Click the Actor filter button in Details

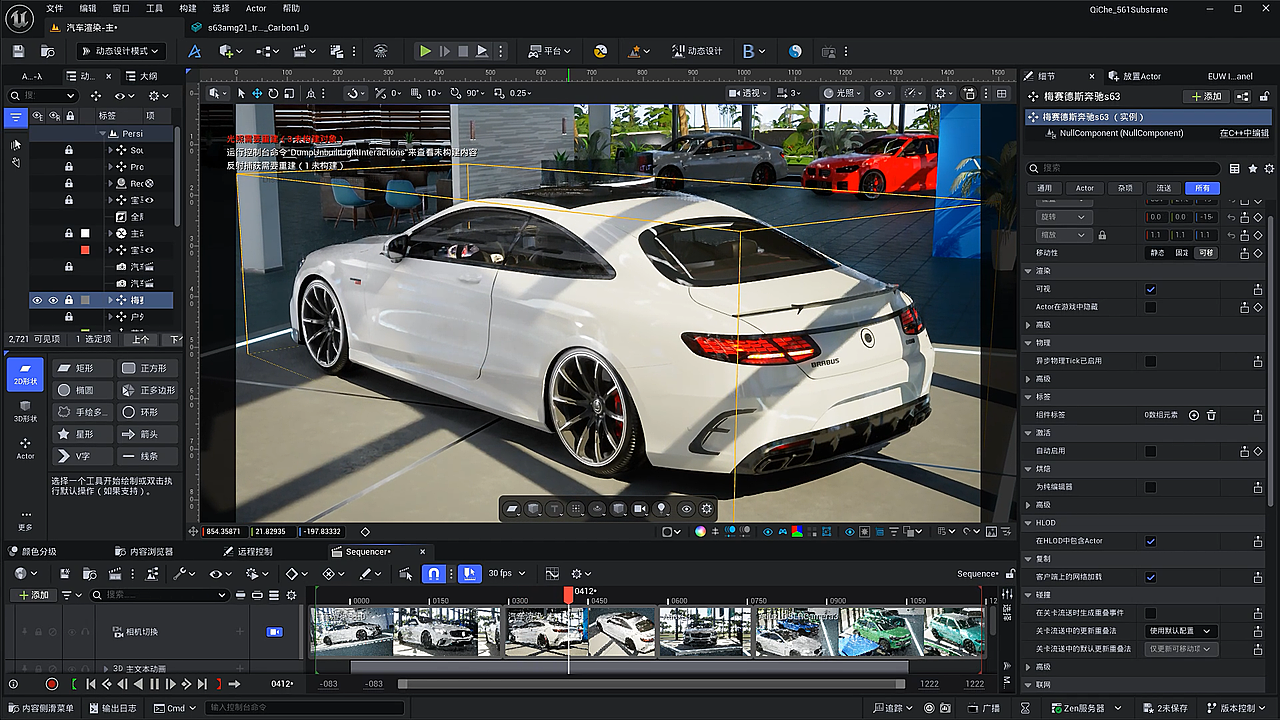click(1085, 188)
